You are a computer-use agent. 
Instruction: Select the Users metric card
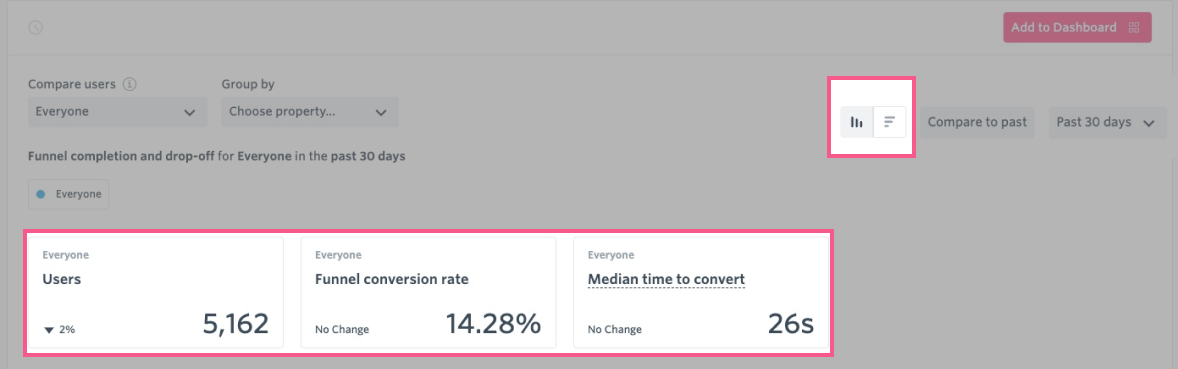pos(156,292)
